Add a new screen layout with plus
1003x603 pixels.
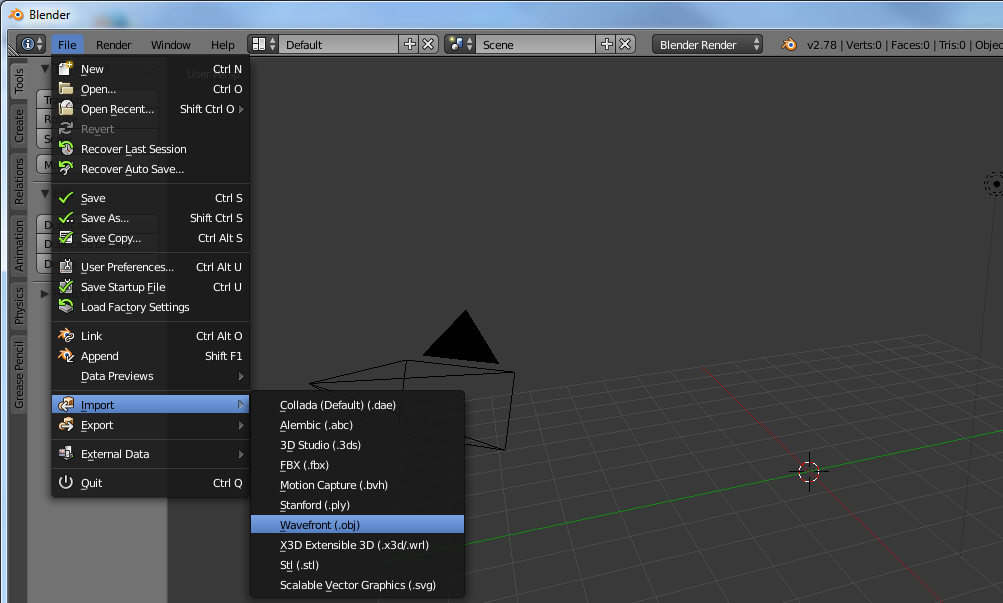[409, 45]
